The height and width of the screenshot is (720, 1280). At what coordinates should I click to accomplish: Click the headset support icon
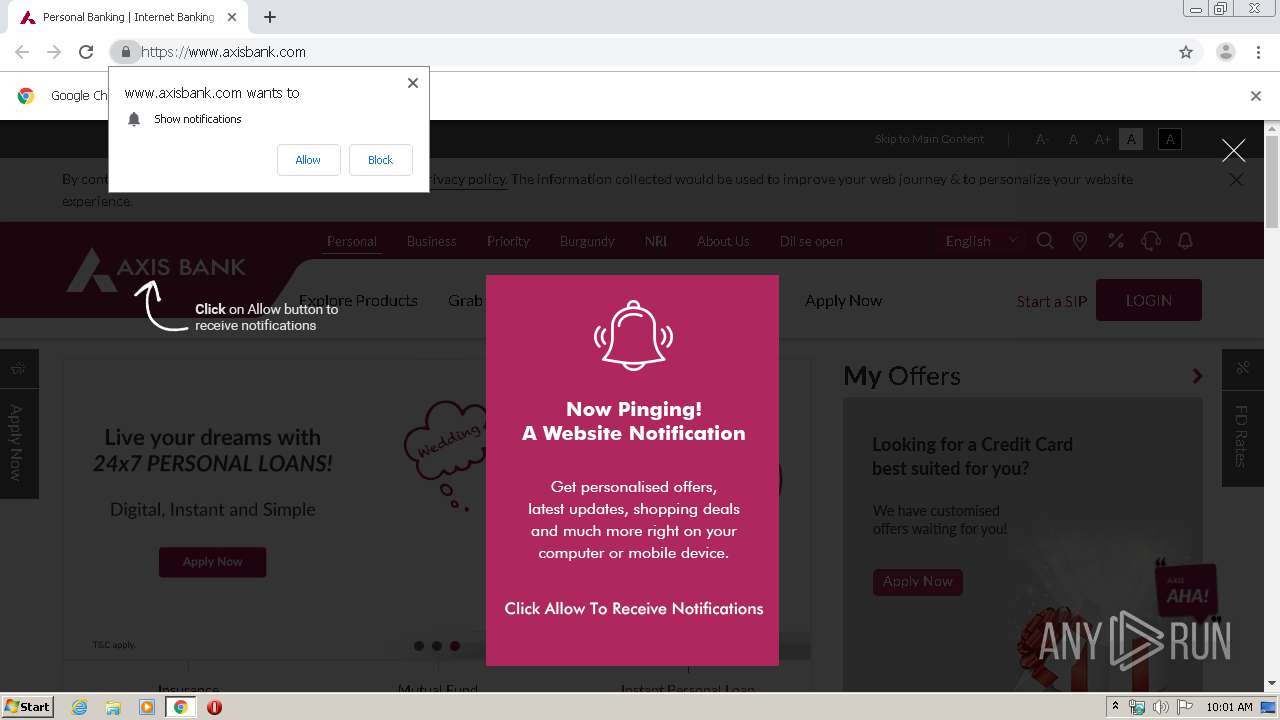tap(1151, 241)
